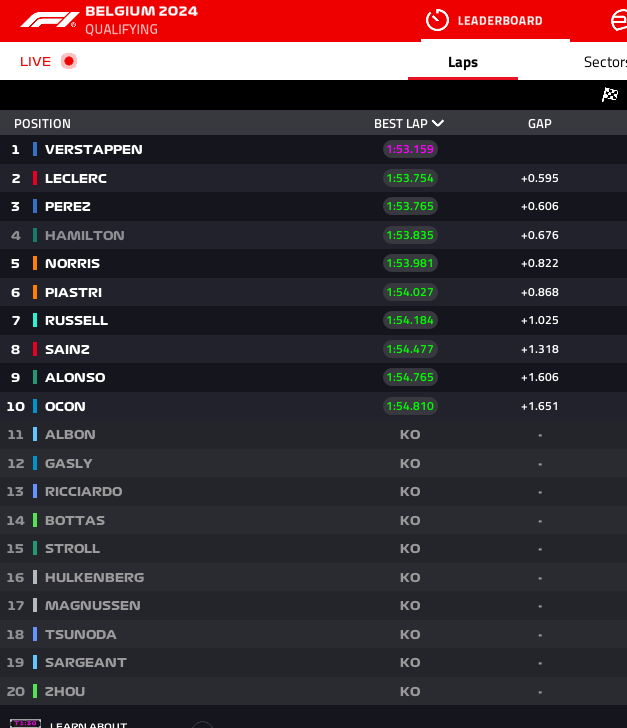The height and width of the screenshot is (728, 627).
Task: Click the +1.651 gap value
Action: tap(540, 406)
